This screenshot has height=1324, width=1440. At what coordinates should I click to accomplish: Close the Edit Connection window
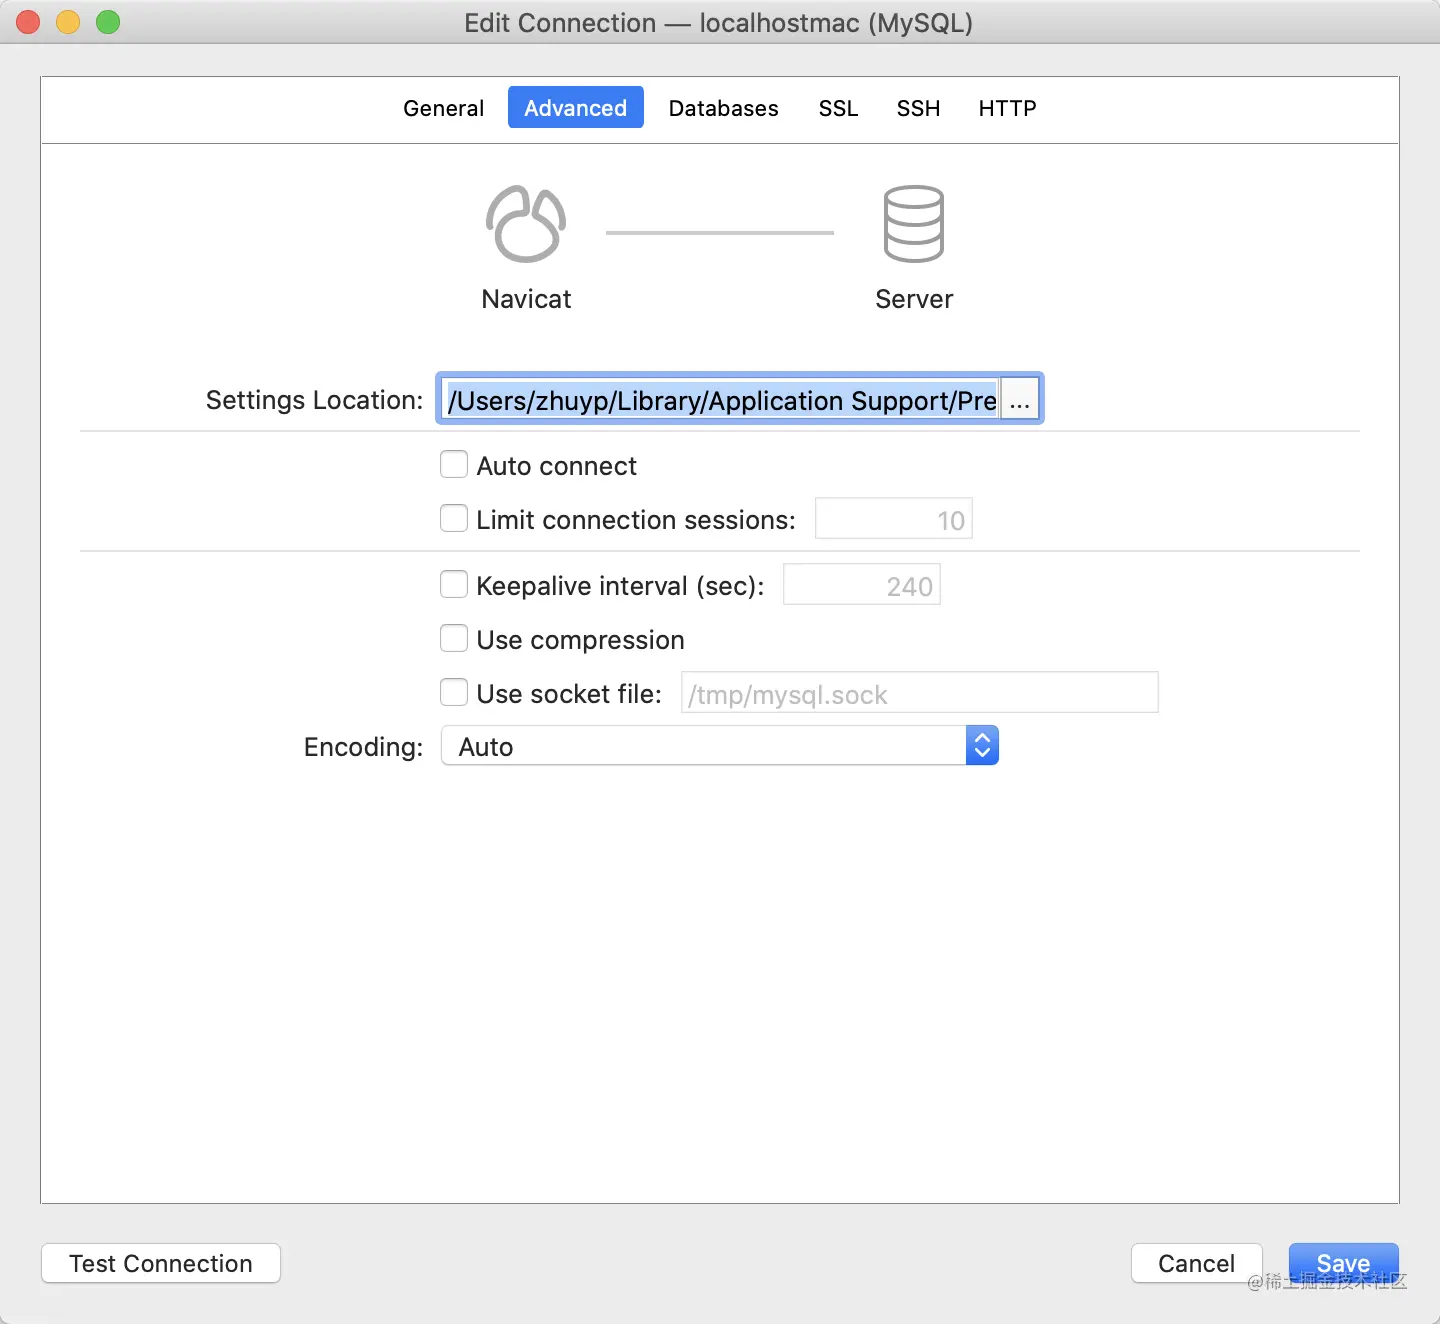pos(29,22)
